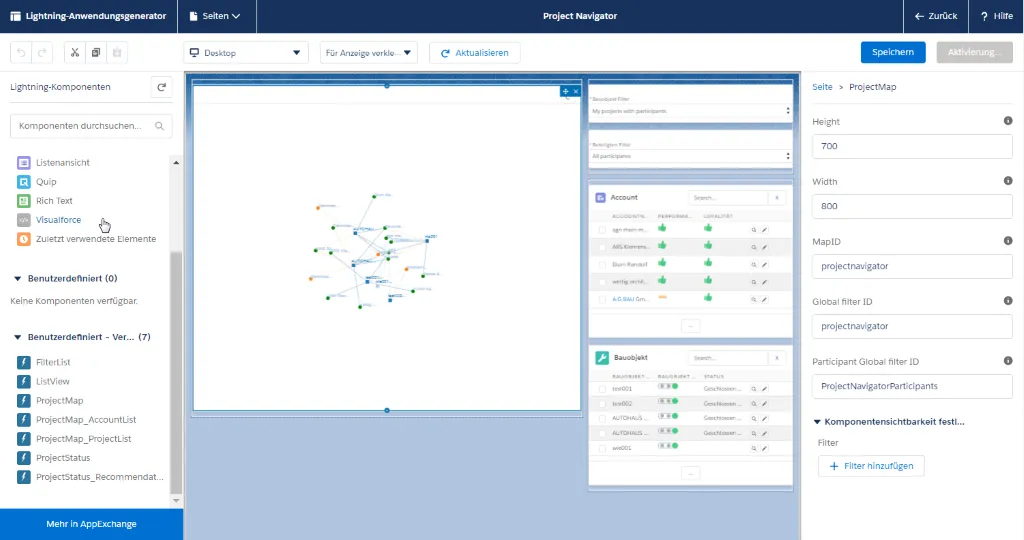Viewport: 1024px width, 540px height.
Task: Click the Seite breadcrumb link
Action: tap(822, 87)
